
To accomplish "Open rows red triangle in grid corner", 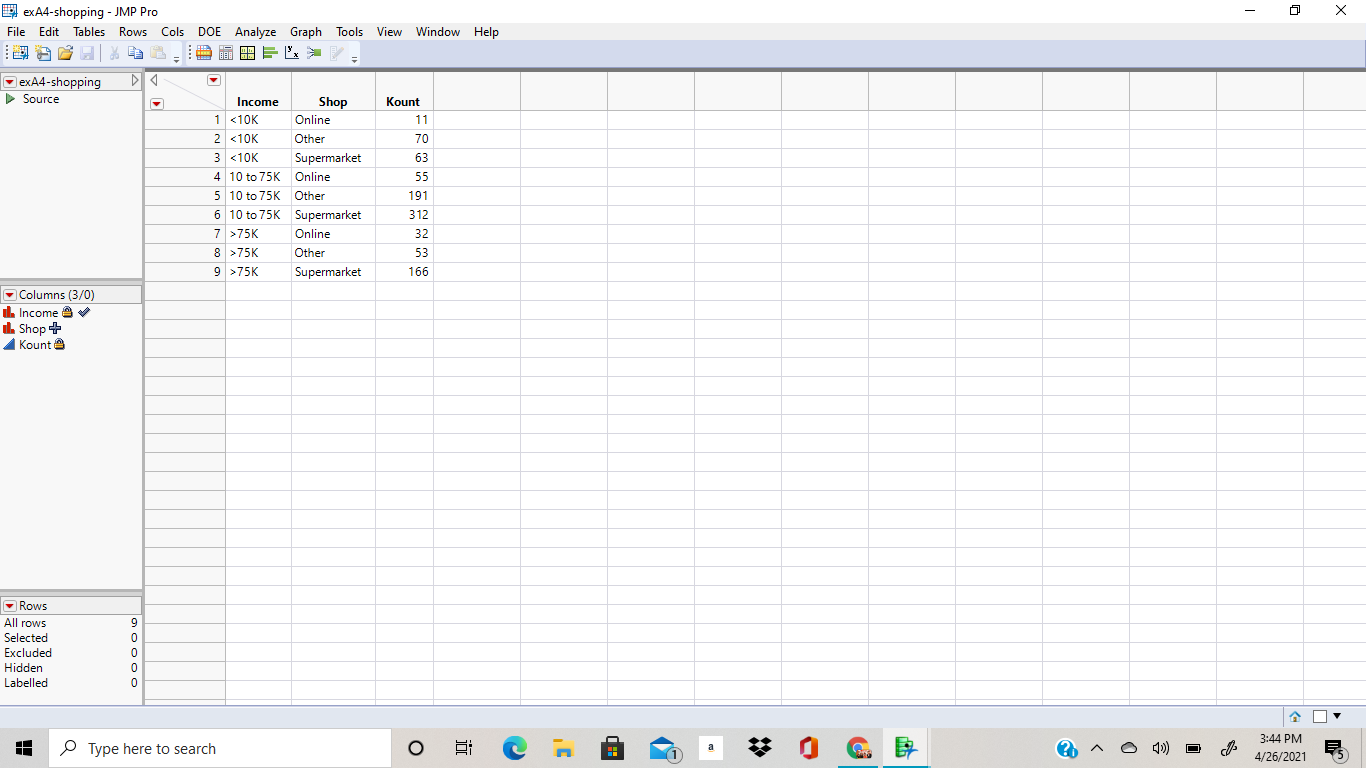I will [x=157, y=103].
